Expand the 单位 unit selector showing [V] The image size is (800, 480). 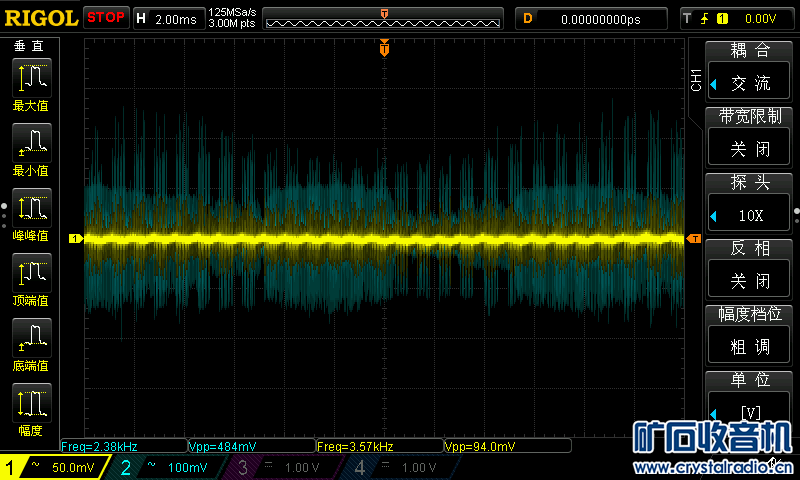click(749, 411)
